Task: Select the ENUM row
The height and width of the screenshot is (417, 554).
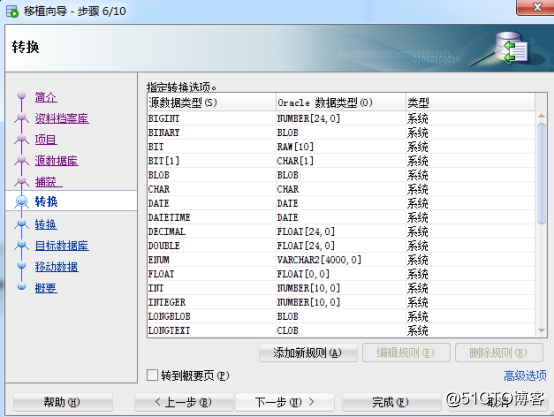Action: [x=341, y=260]
